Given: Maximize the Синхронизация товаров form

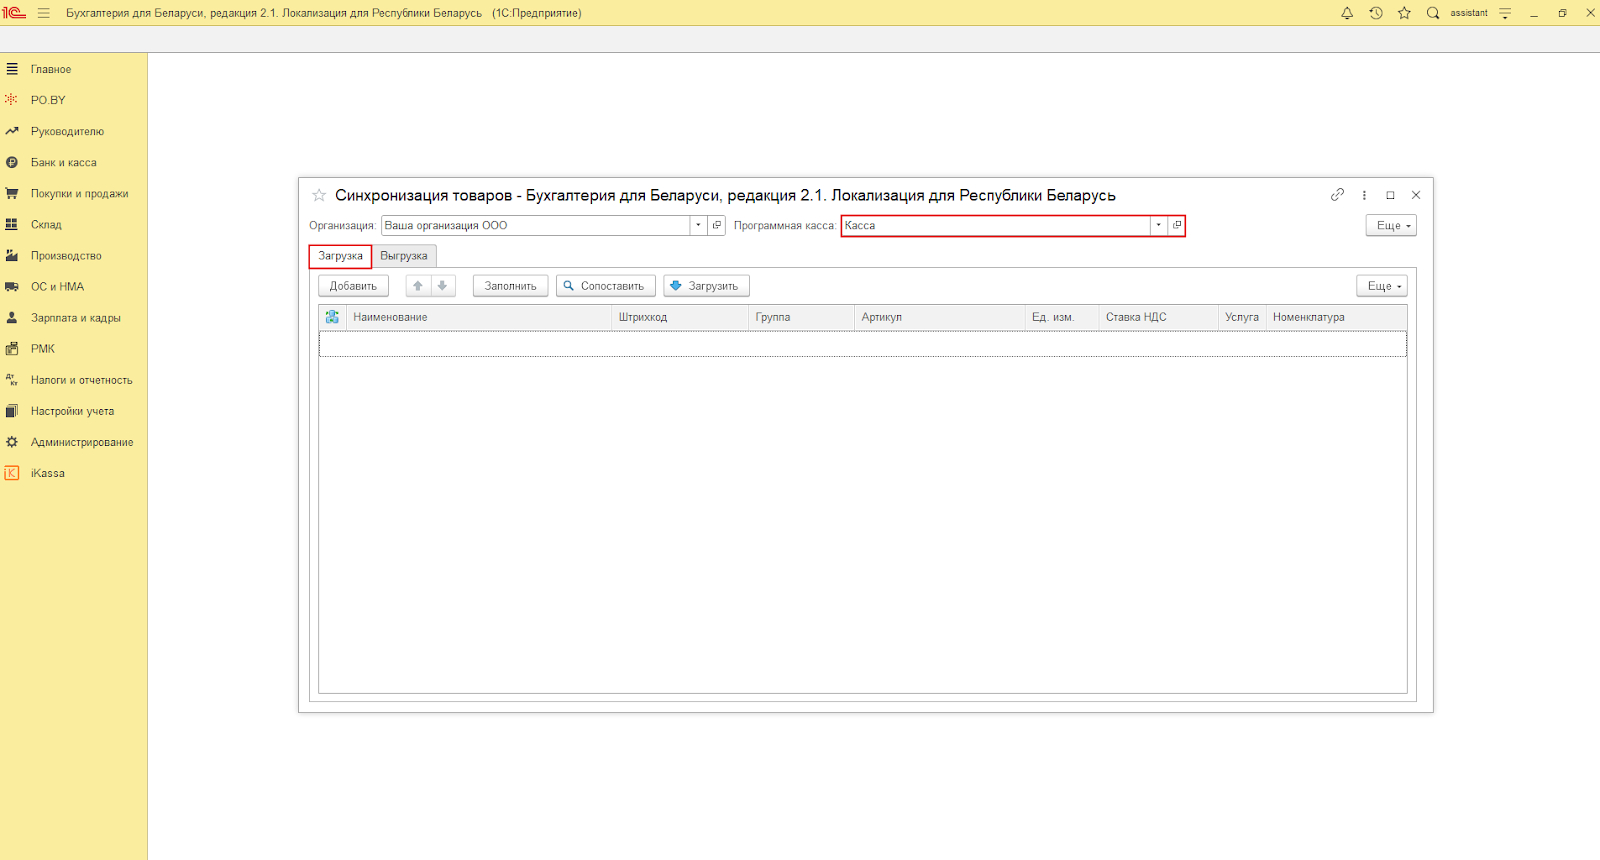Looking at the screenshot, I should coord(1390,195).
